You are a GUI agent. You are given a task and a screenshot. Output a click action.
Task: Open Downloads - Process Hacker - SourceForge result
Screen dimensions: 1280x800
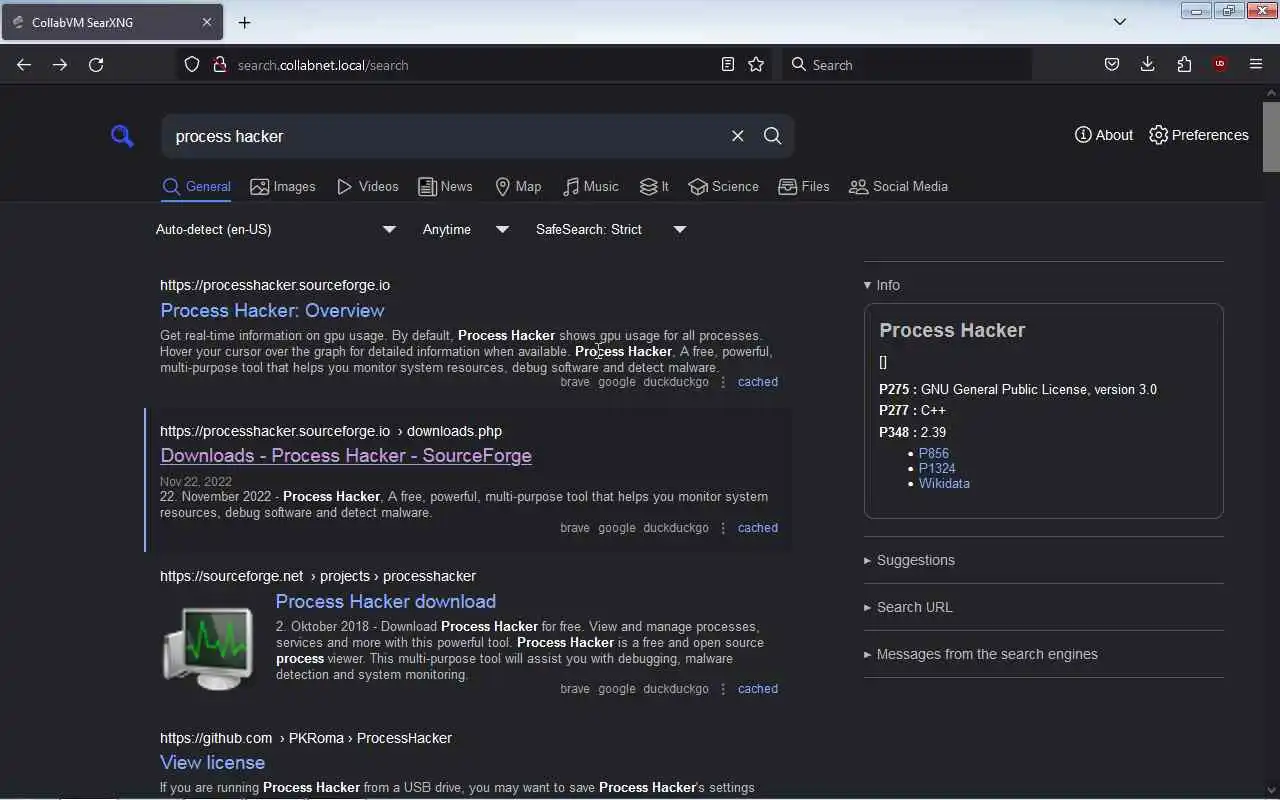click(x=346, y=455)
